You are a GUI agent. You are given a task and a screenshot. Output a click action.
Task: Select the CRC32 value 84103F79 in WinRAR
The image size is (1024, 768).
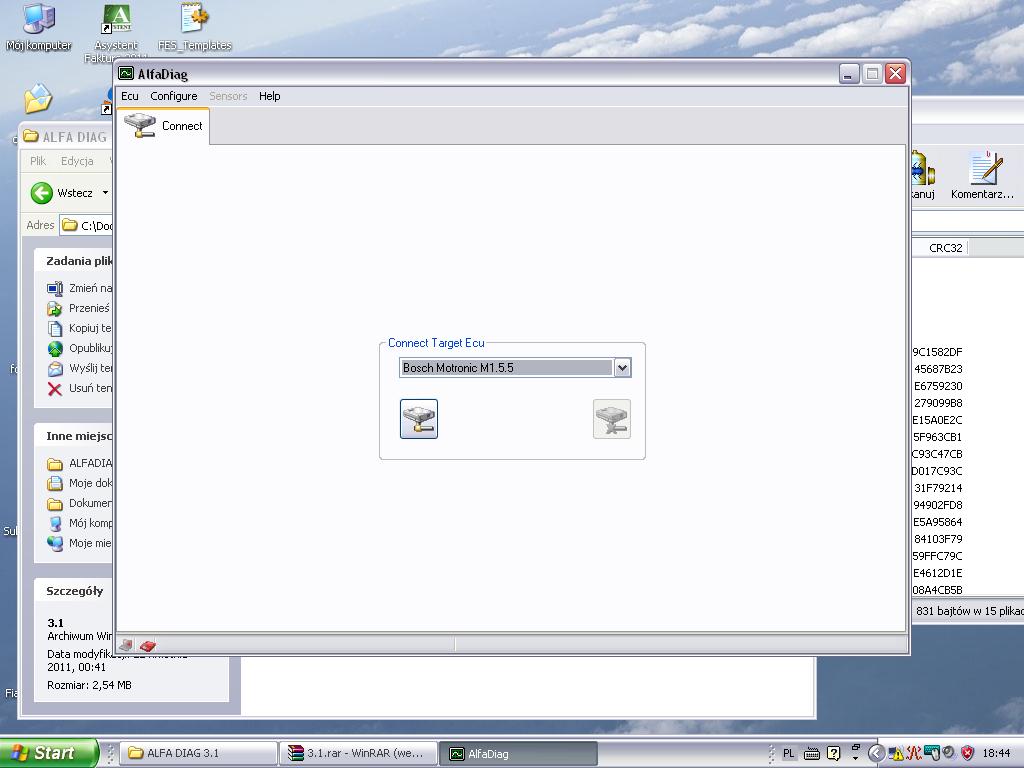(x=938, y=539)
